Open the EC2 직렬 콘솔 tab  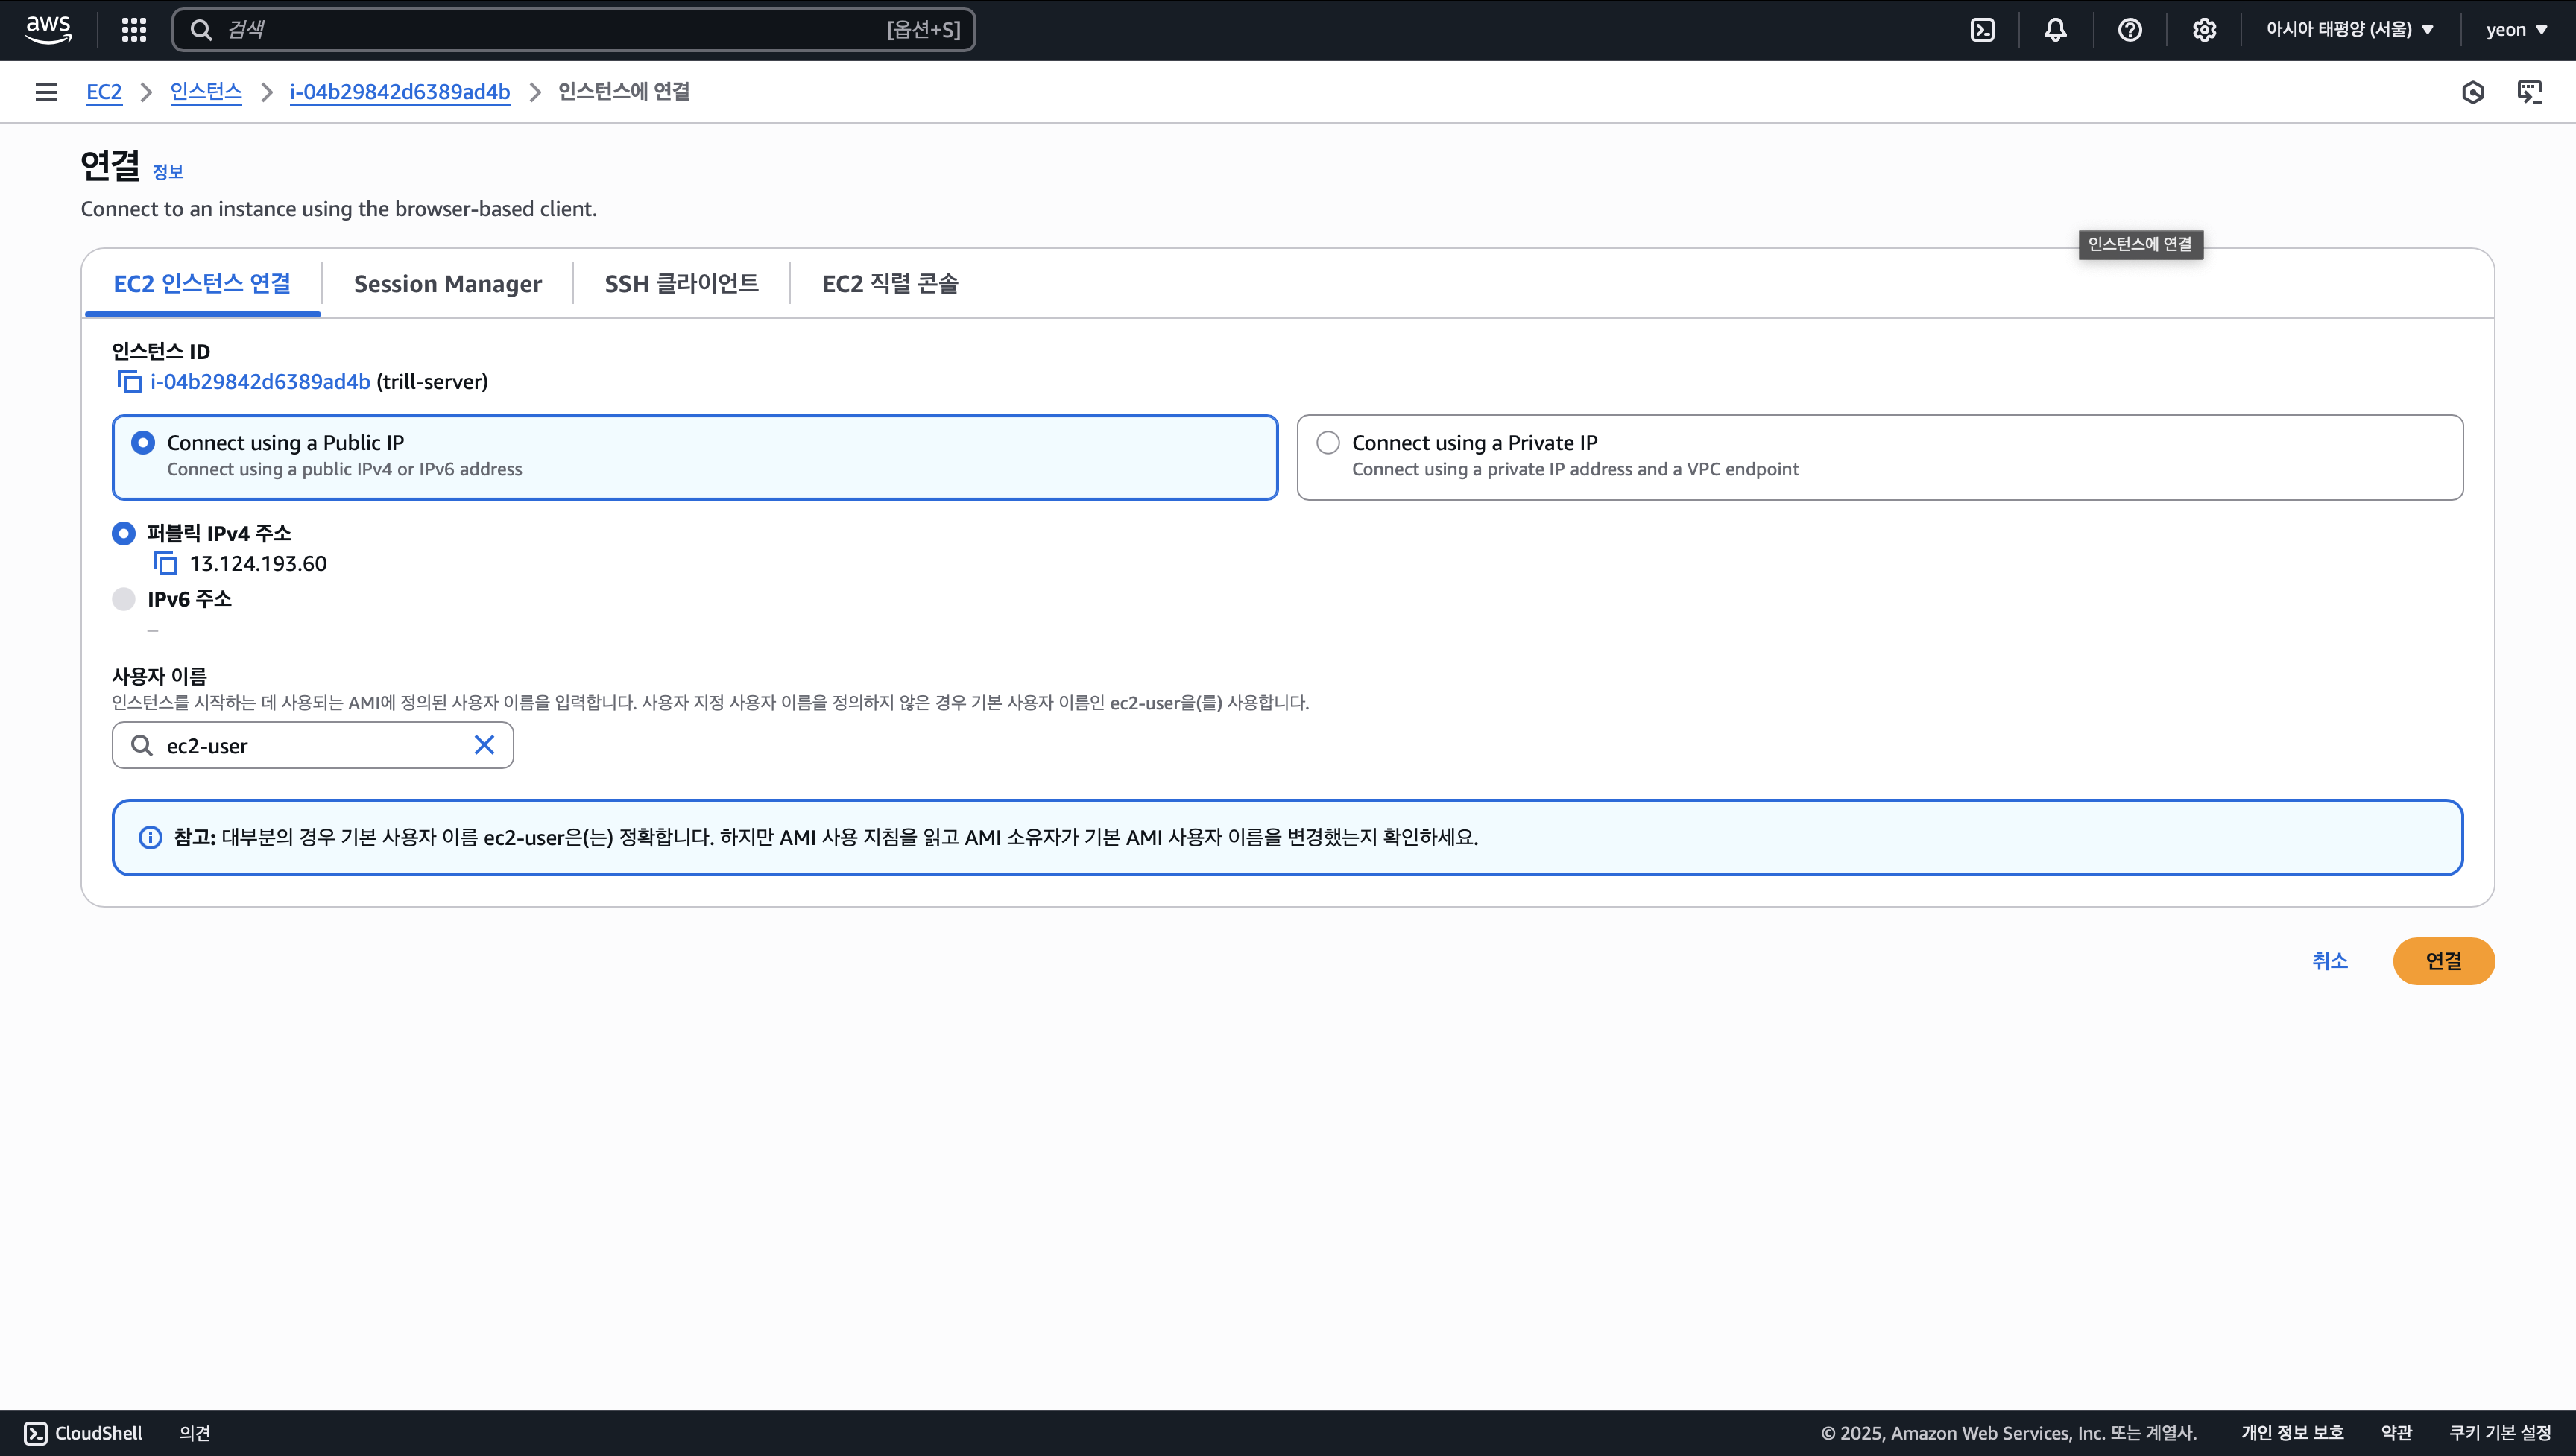coord(889,284)
